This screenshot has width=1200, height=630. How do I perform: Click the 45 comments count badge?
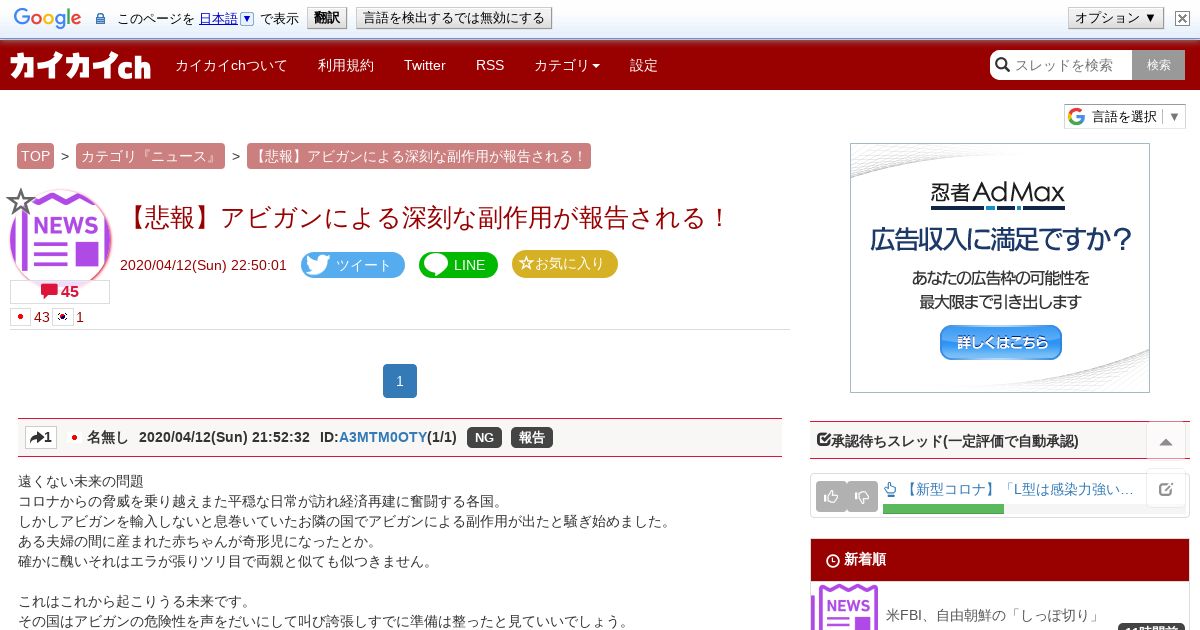[x=60, y=292]
